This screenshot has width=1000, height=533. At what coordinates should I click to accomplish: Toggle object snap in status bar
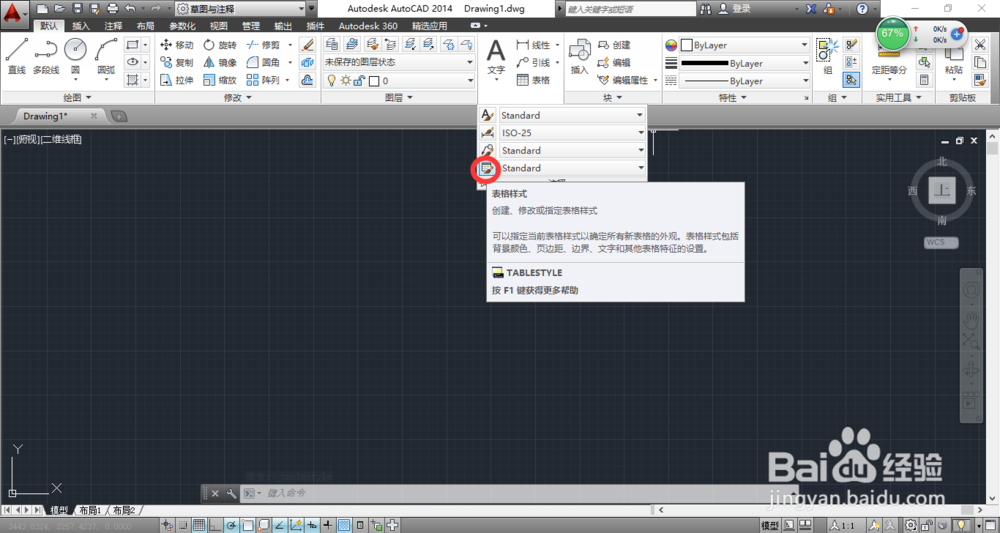[x=247, y=525]
